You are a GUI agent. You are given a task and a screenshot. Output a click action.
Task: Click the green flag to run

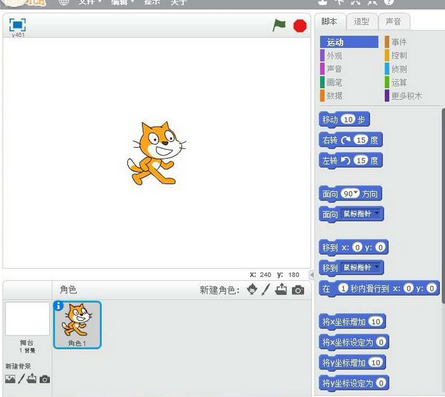point(279,25)
